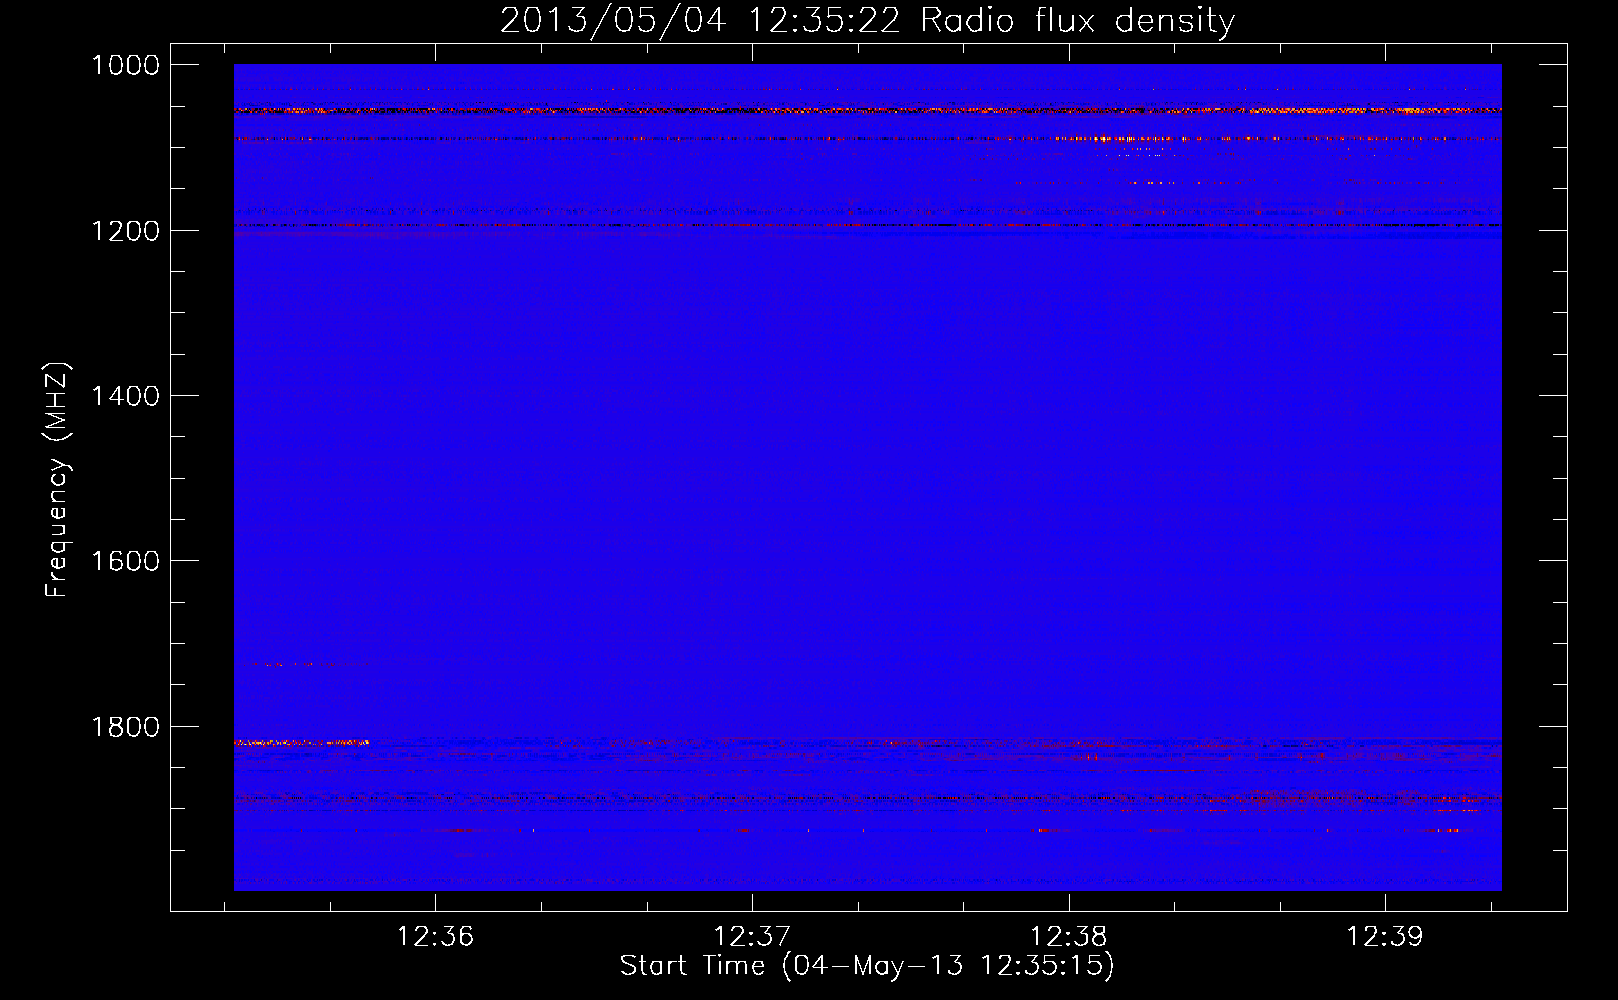Image resolution: width=1618 pixels, height=1000 pixels.
Task: Click the 1400 frequency tick label
Action: pos(126,396)
